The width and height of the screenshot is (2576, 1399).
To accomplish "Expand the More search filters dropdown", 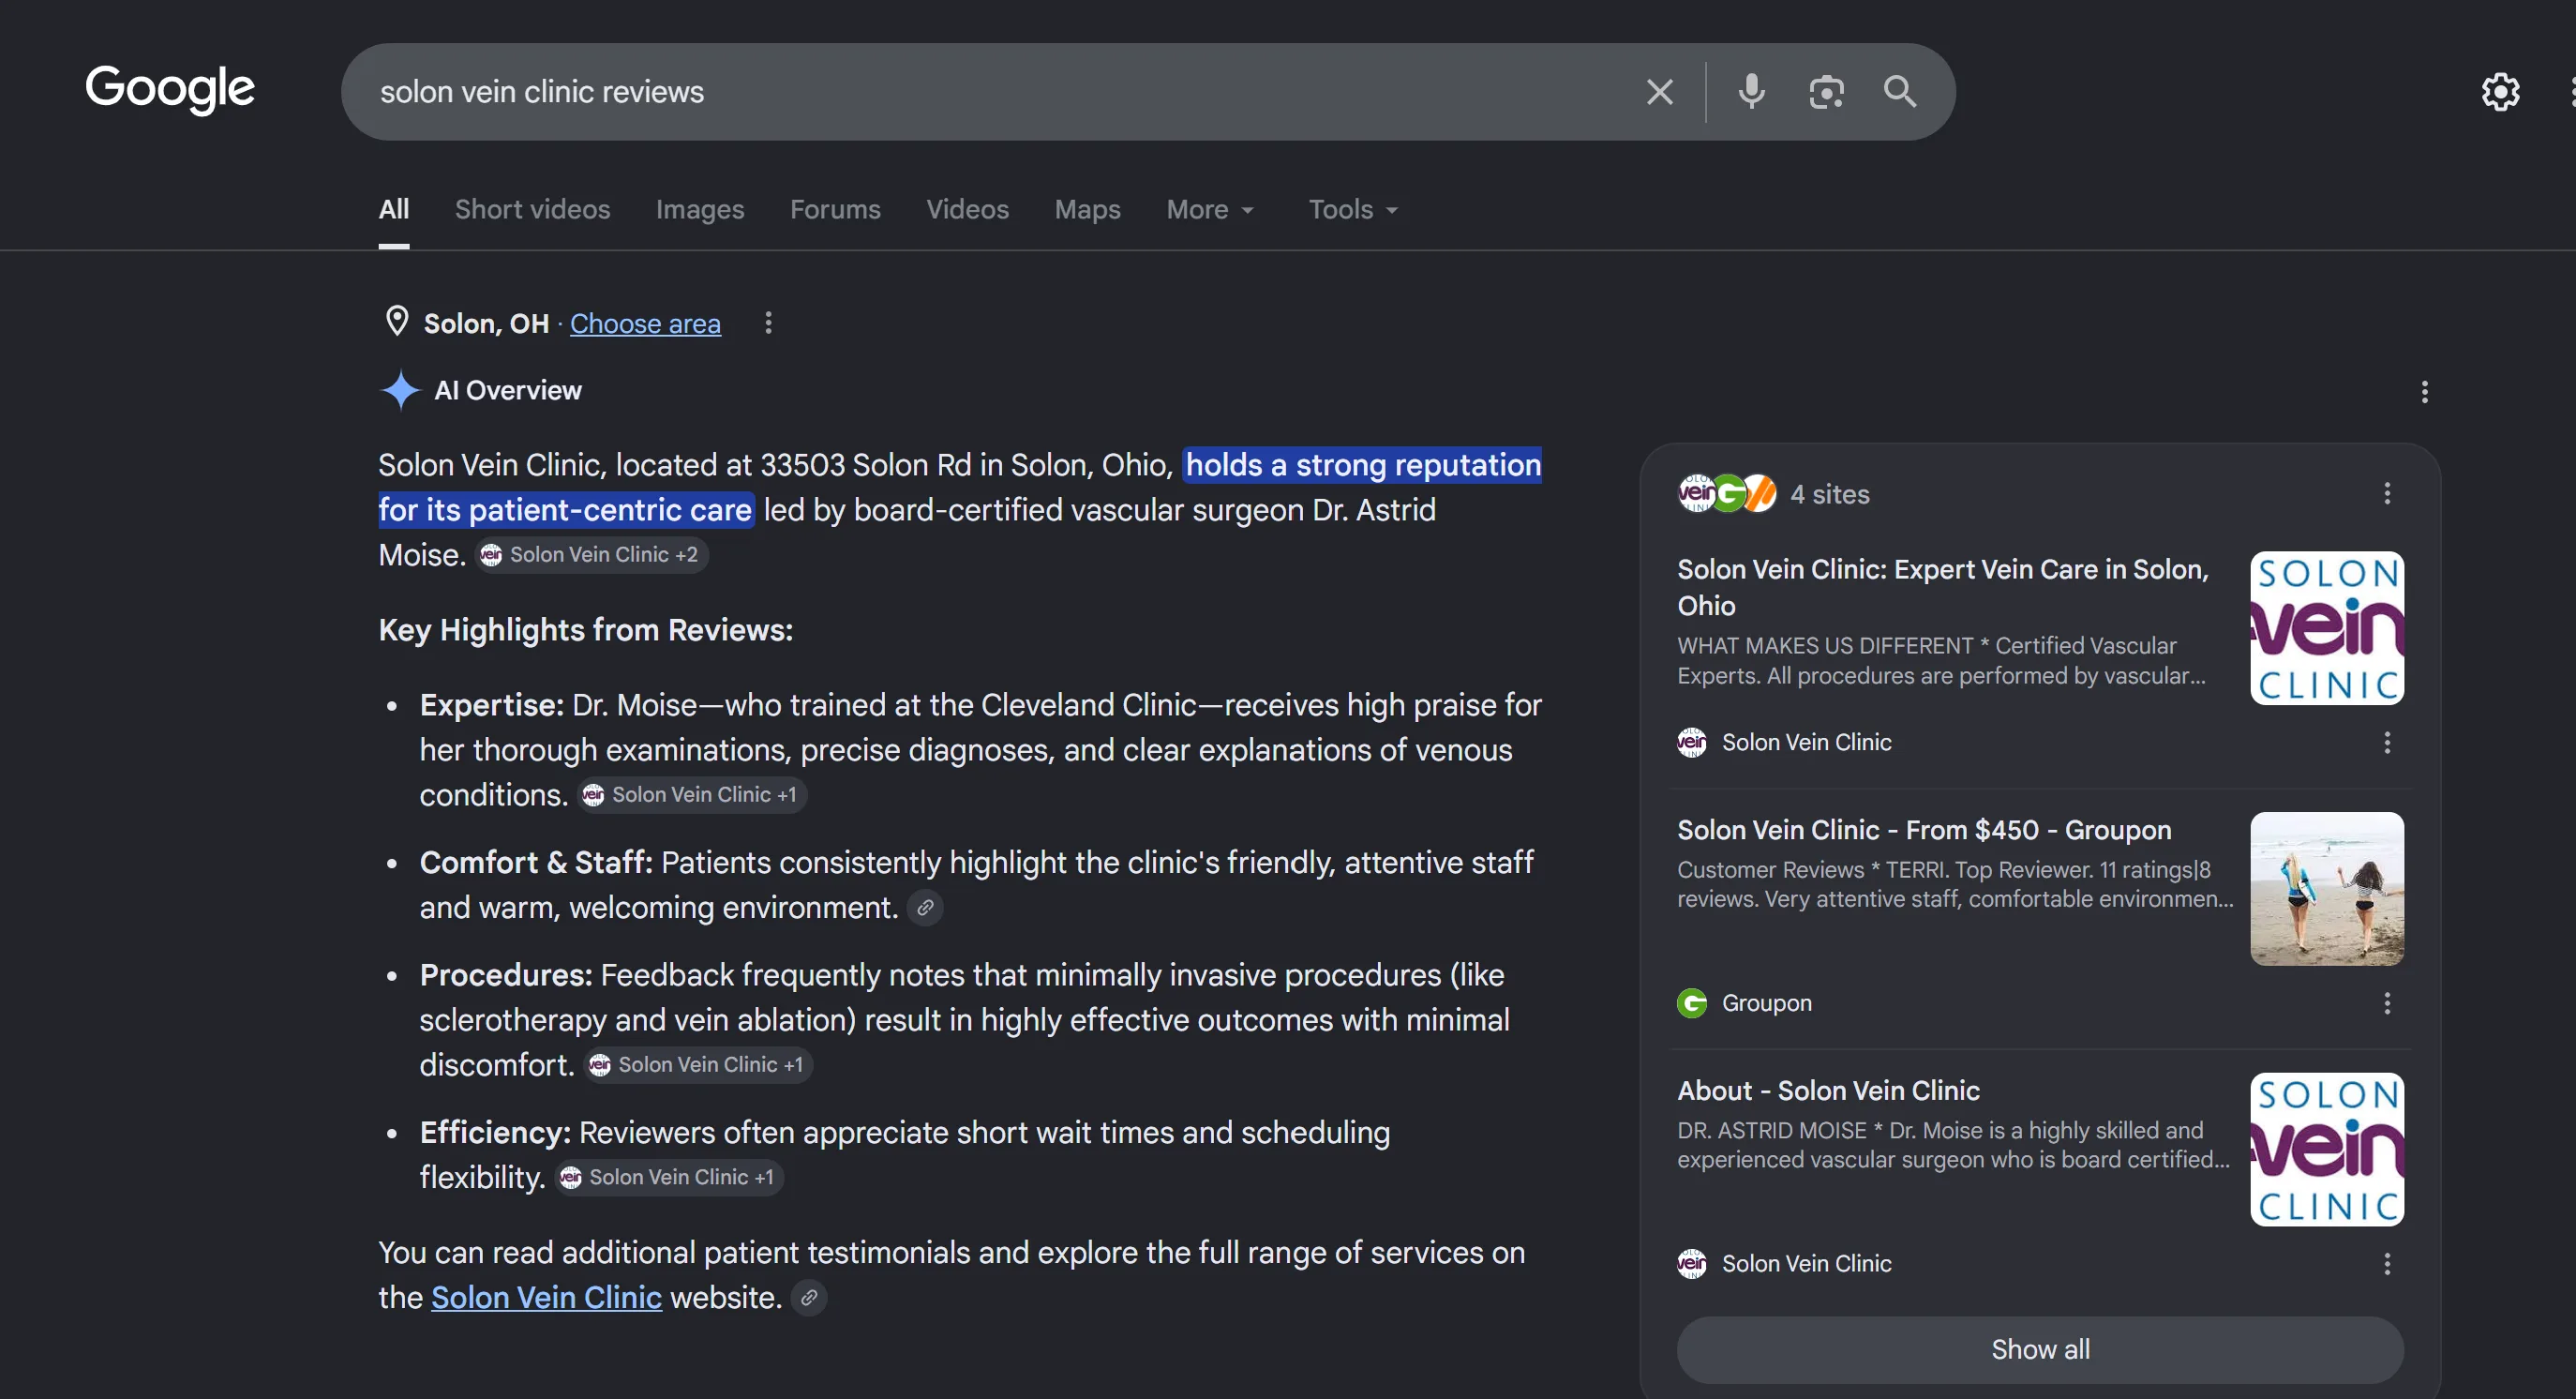I will pyautogui.click(x=1210, y=209).
